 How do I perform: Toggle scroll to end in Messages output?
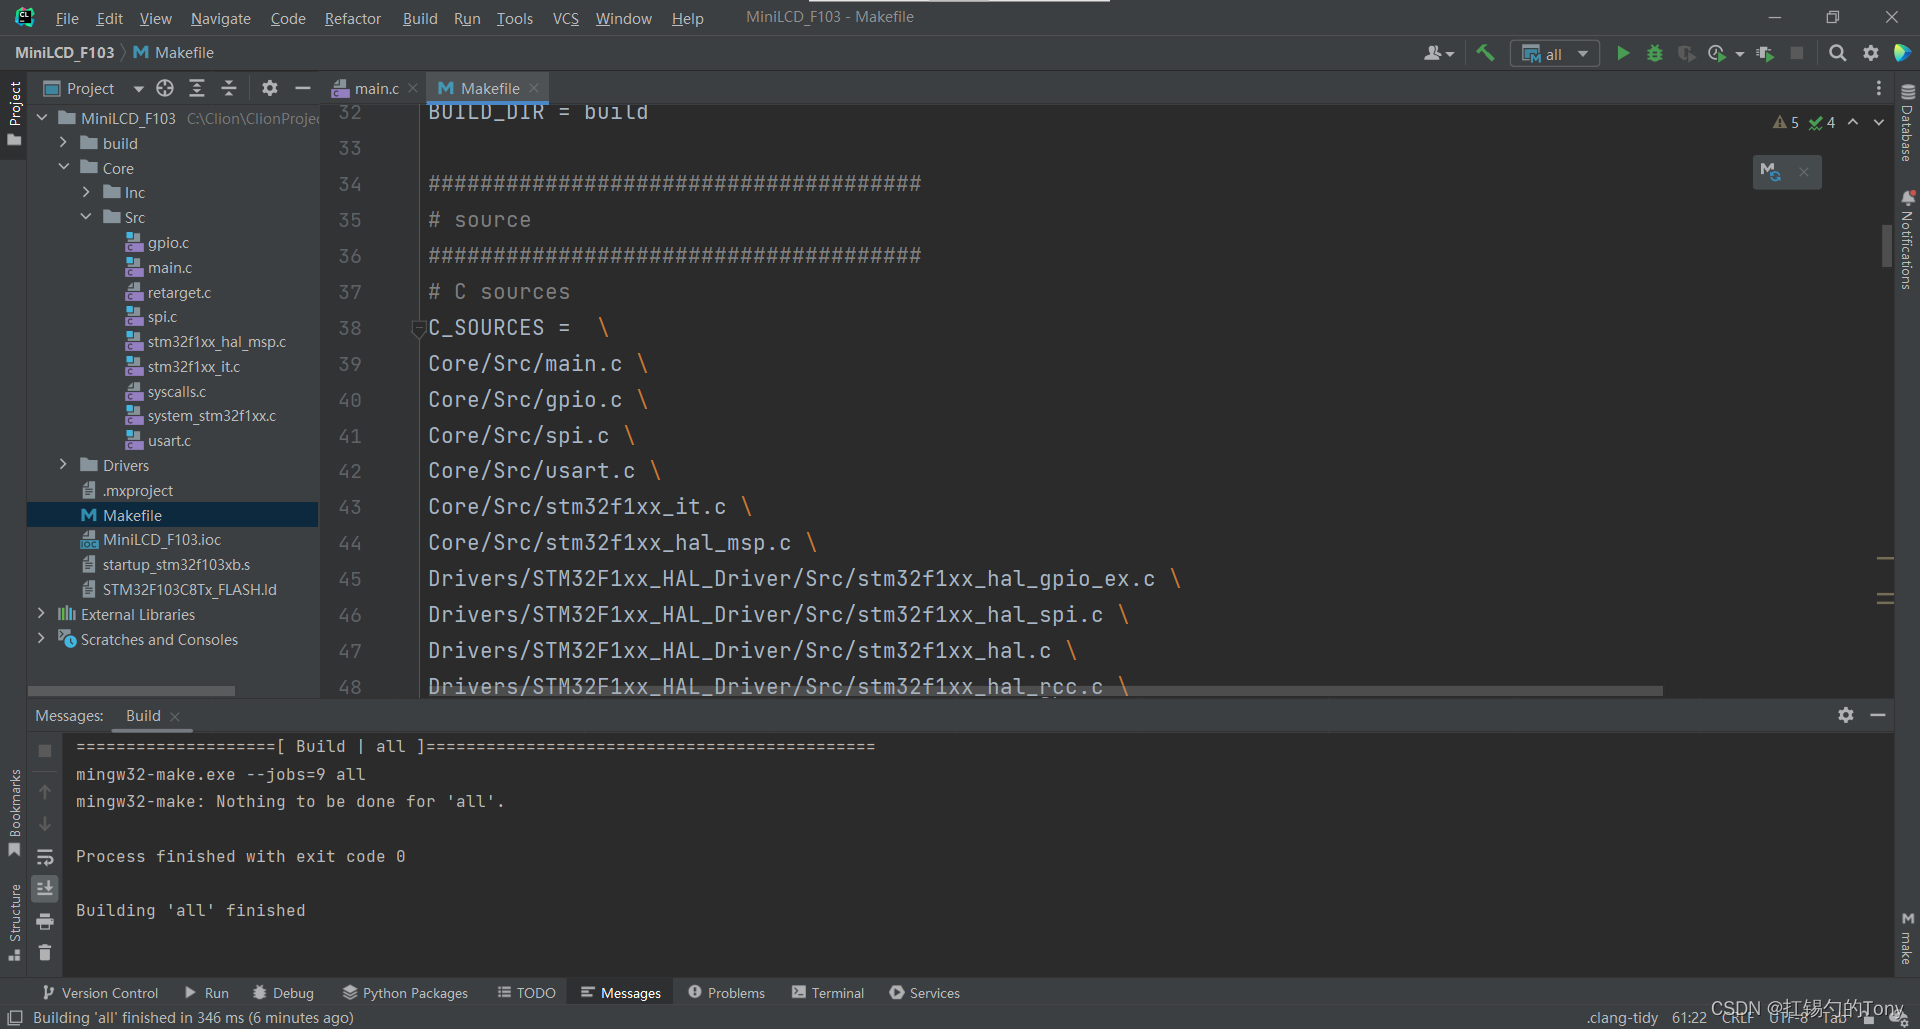(x=45, y=888)
